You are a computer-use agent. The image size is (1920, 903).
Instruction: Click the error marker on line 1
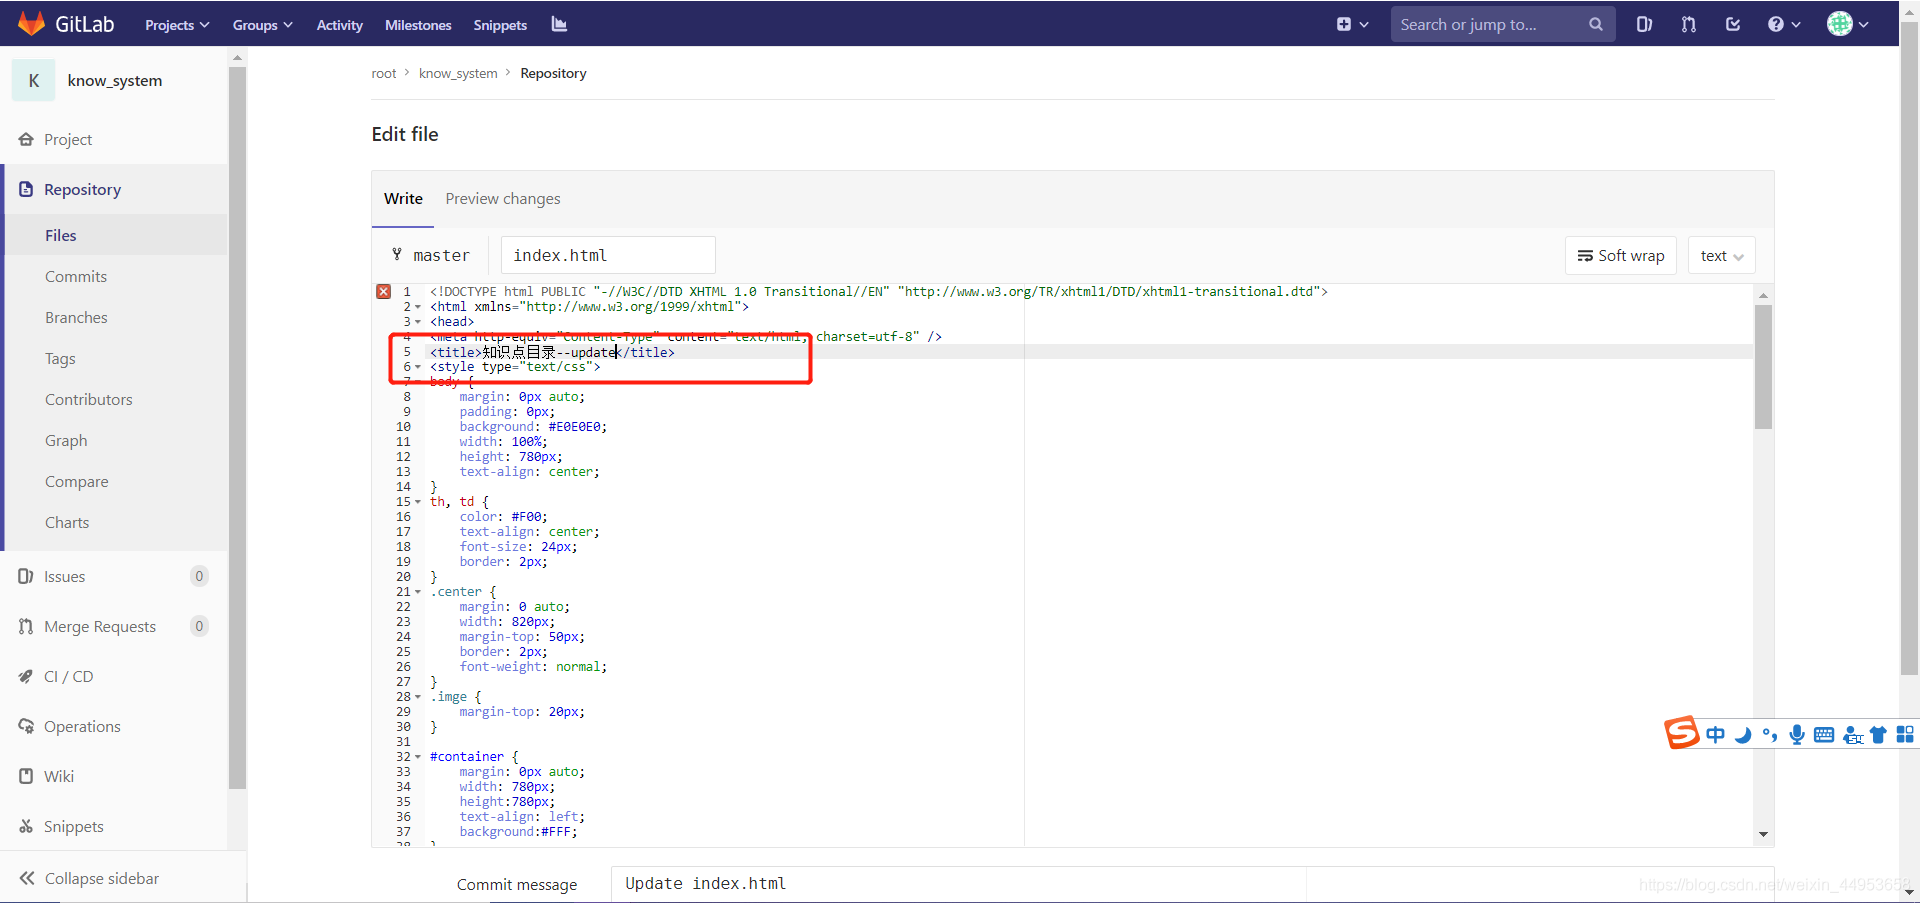tap(384, 291)
